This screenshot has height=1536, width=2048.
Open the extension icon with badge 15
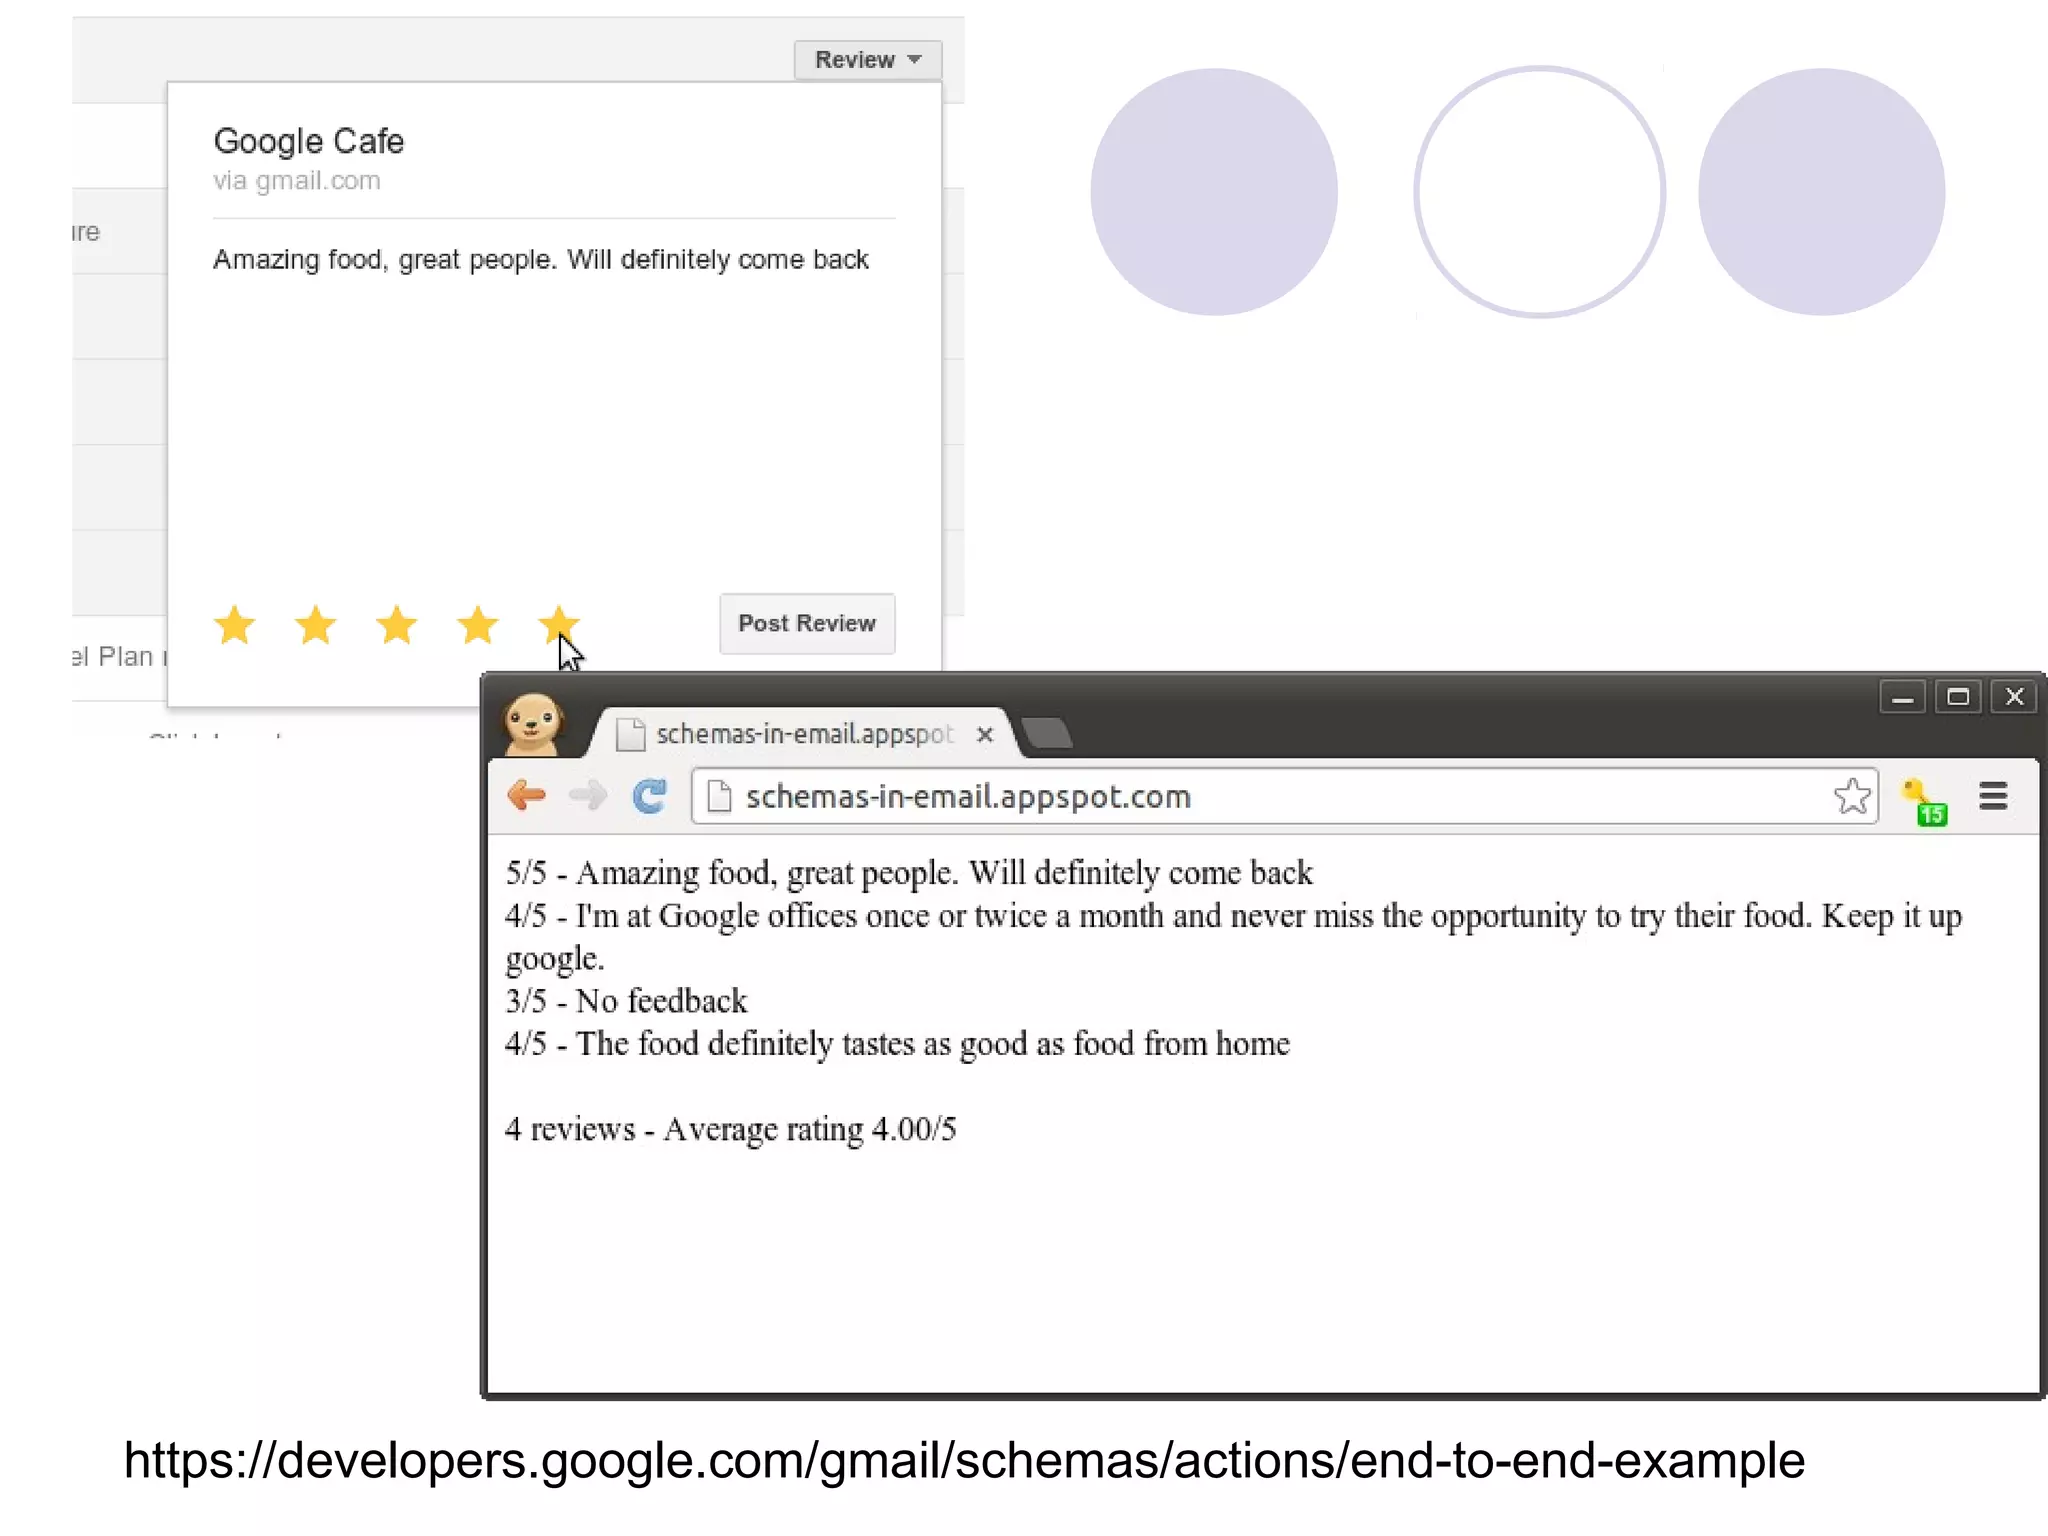click(x=1925, y=802)
